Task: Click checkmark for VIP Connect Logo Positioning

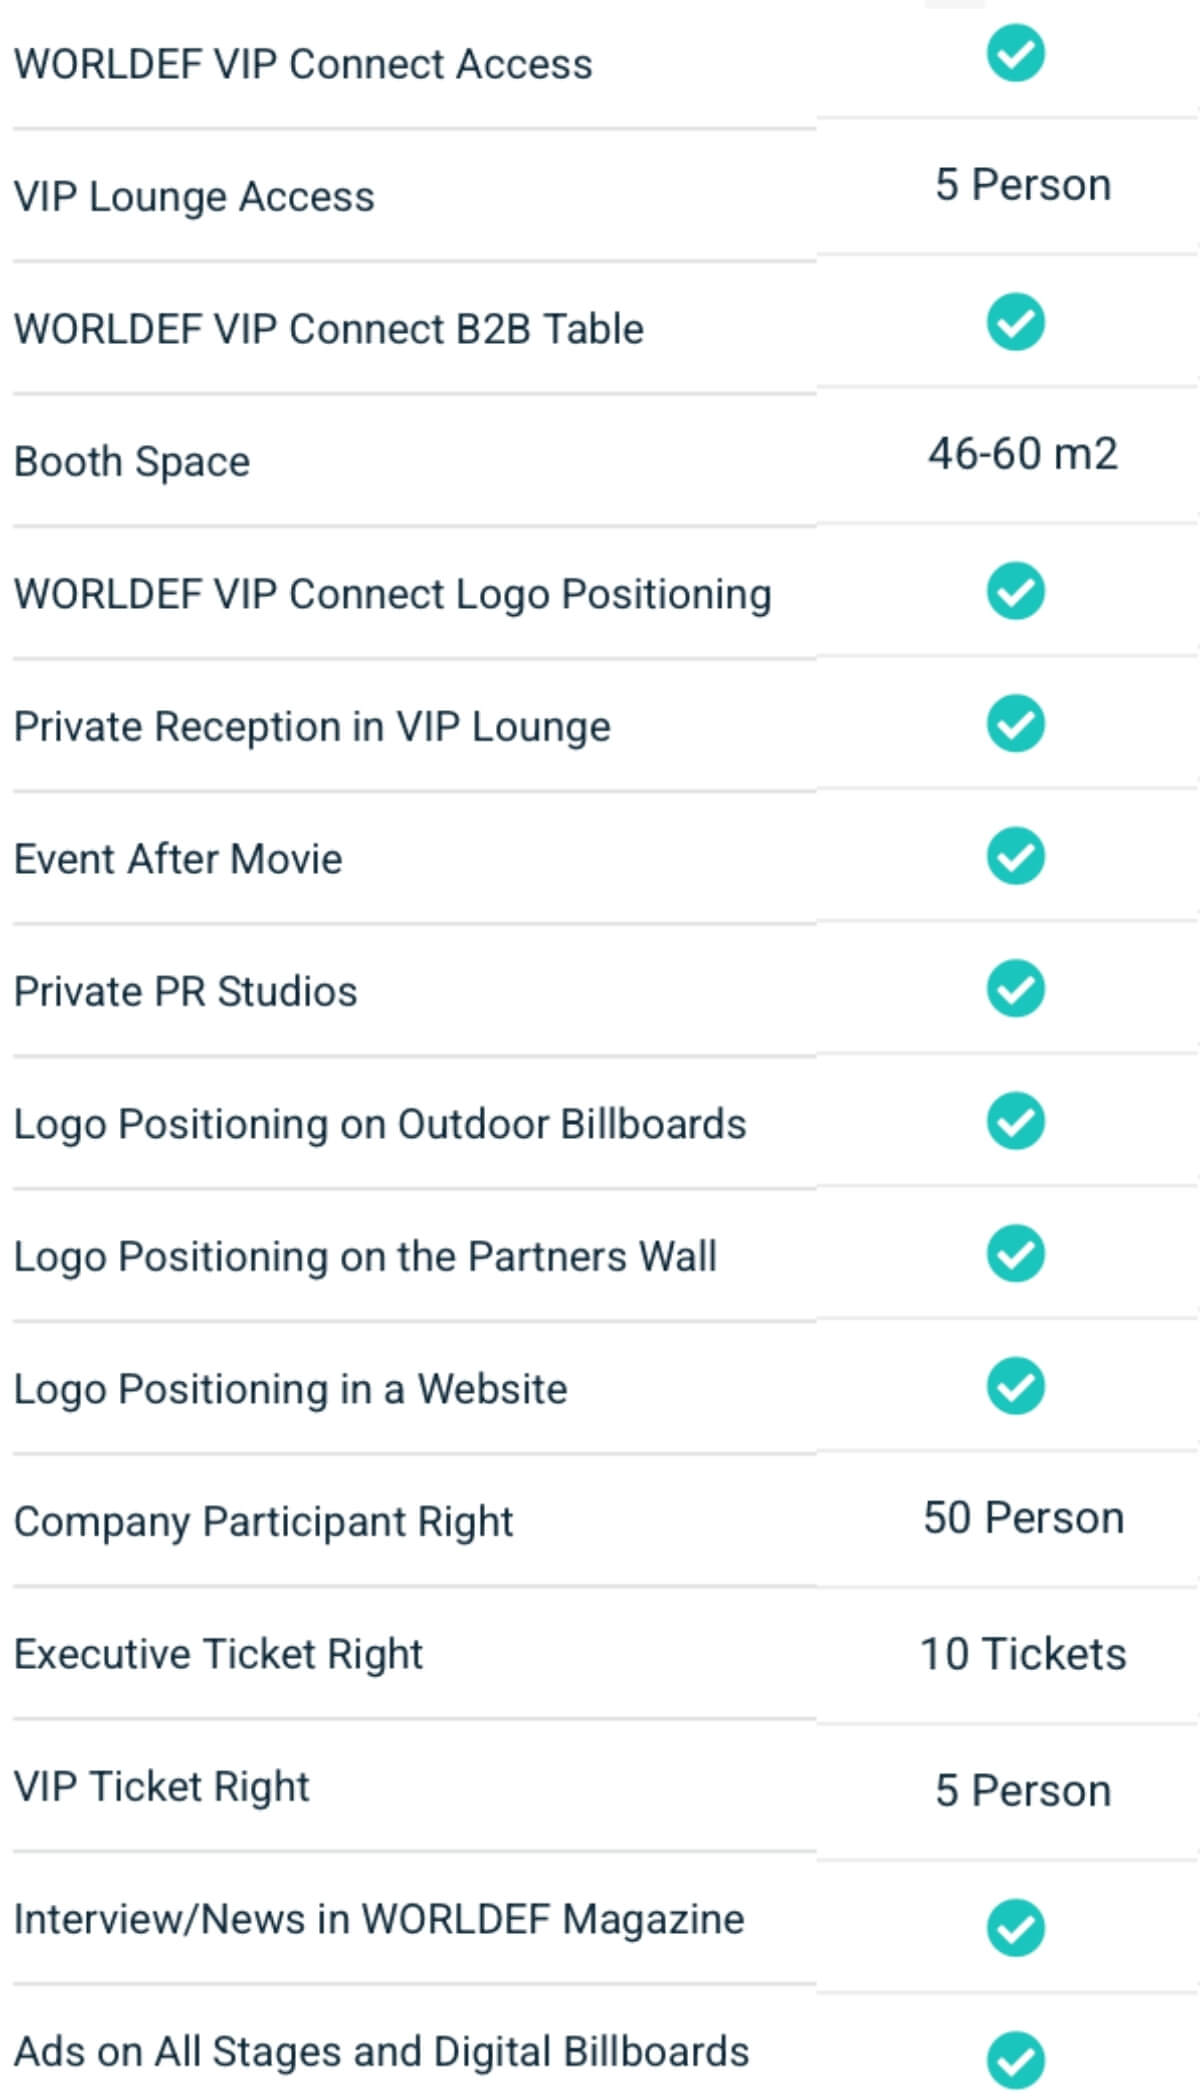Action: 1015,591
